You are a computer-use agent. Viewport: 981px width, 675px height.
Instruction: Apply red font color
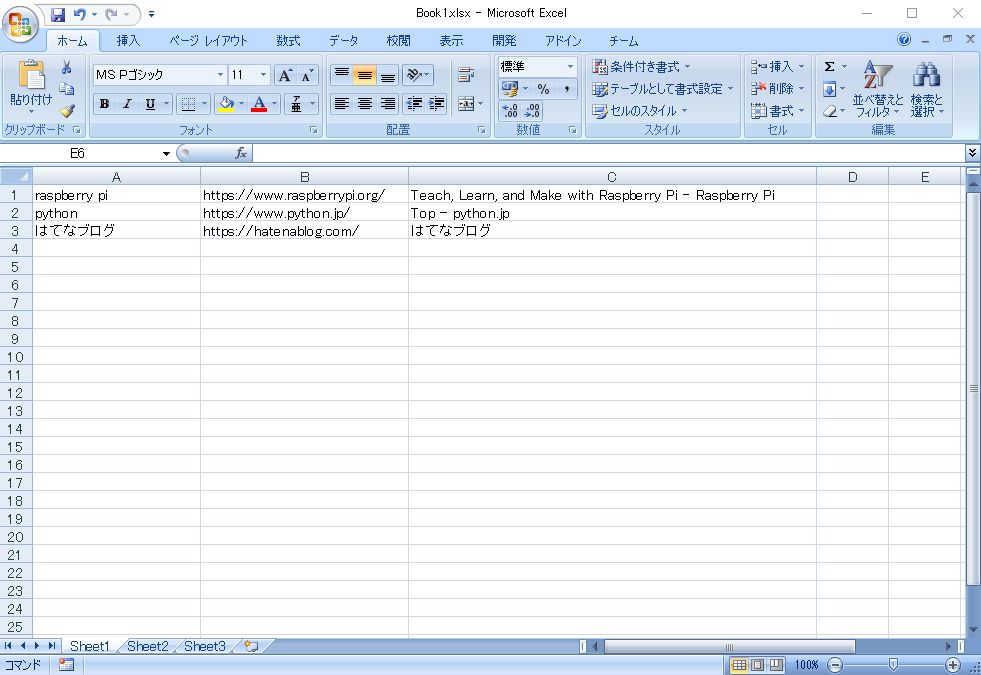click(x=259, y=104)
